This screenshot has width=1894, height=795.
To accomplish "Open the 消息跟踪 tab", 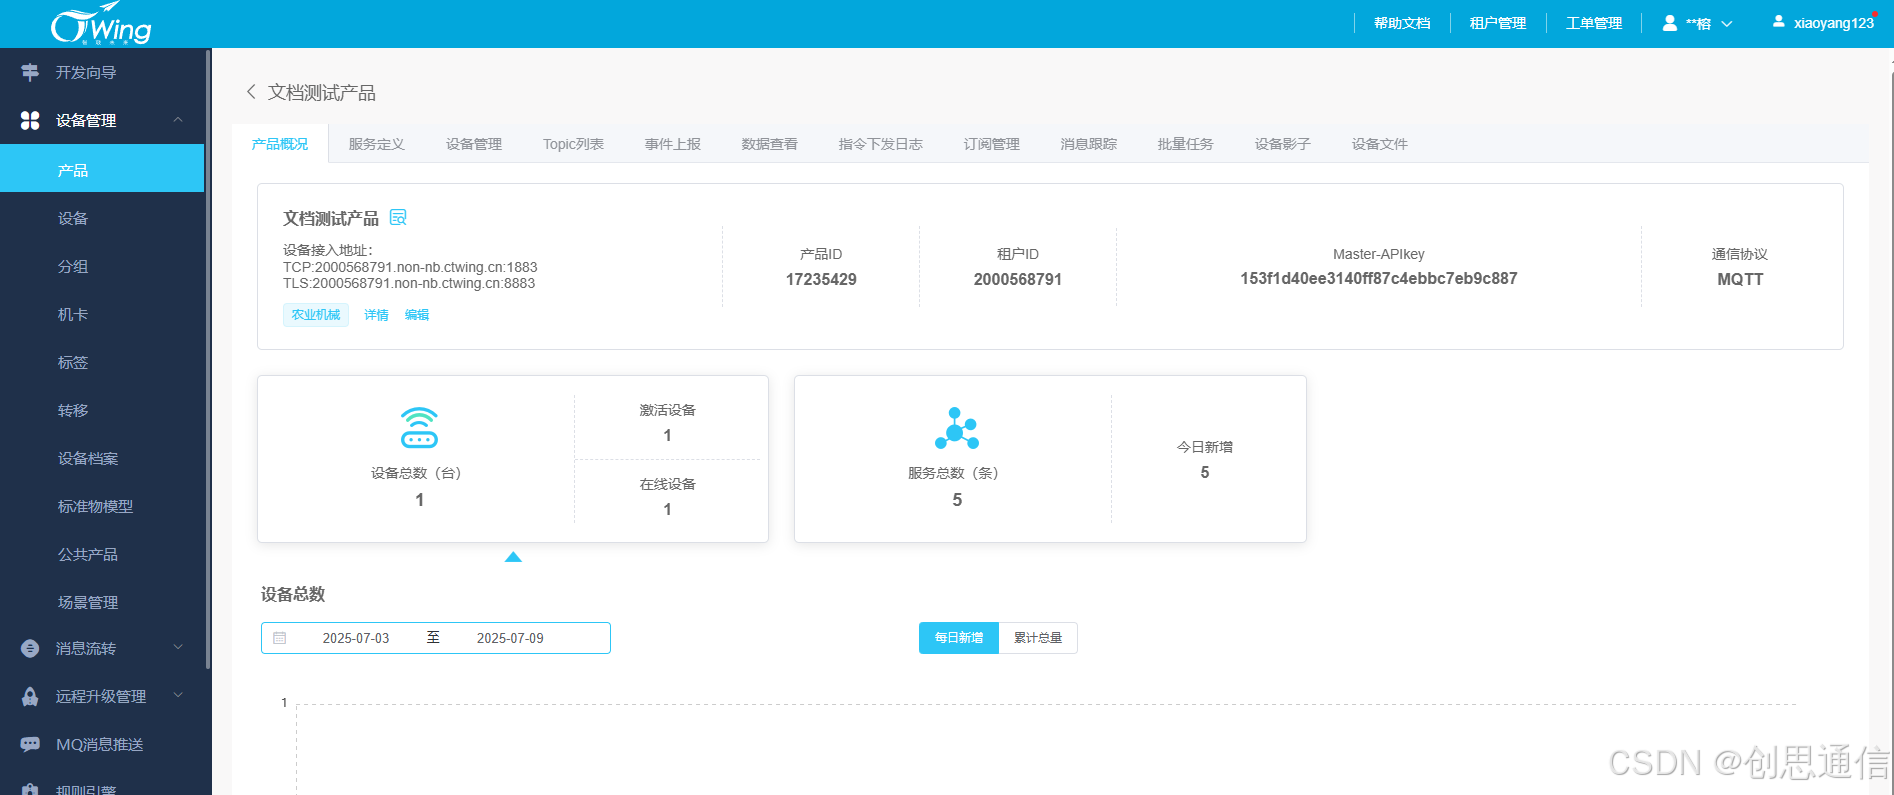I will (1089, 144).
